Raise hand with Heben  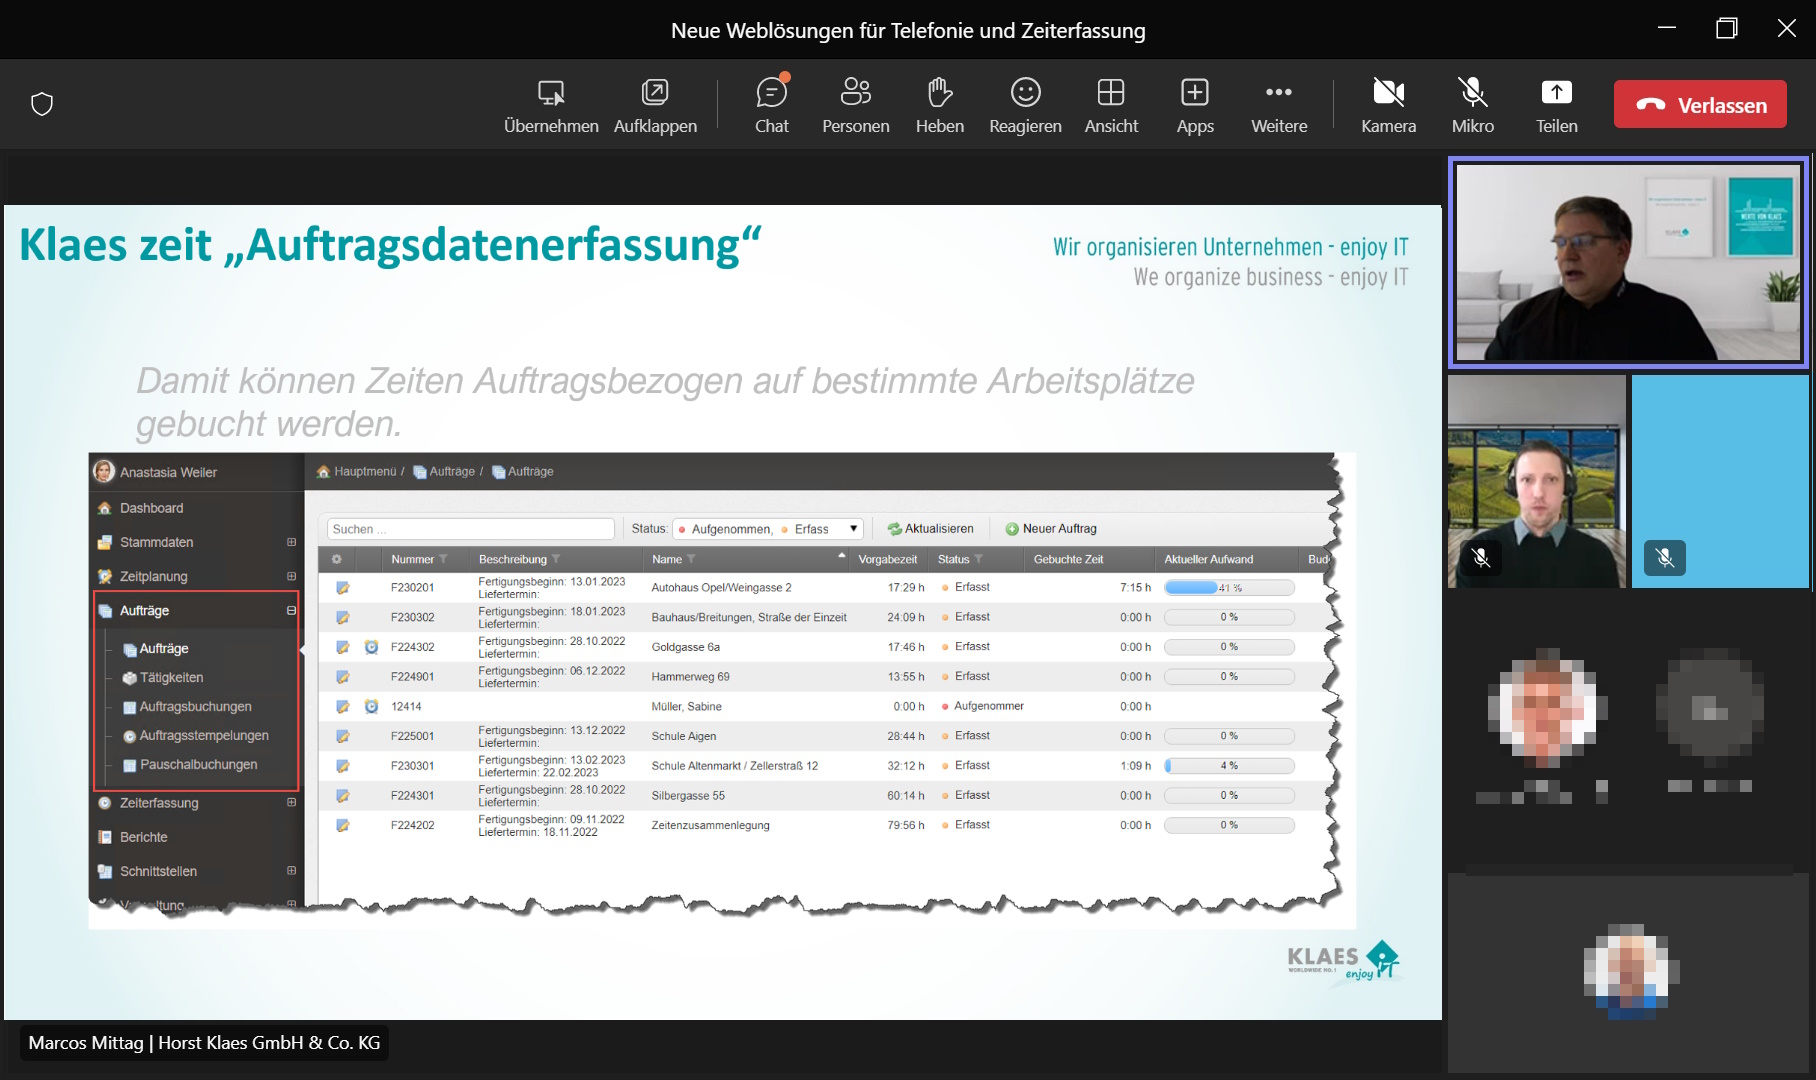click(939, 105)
